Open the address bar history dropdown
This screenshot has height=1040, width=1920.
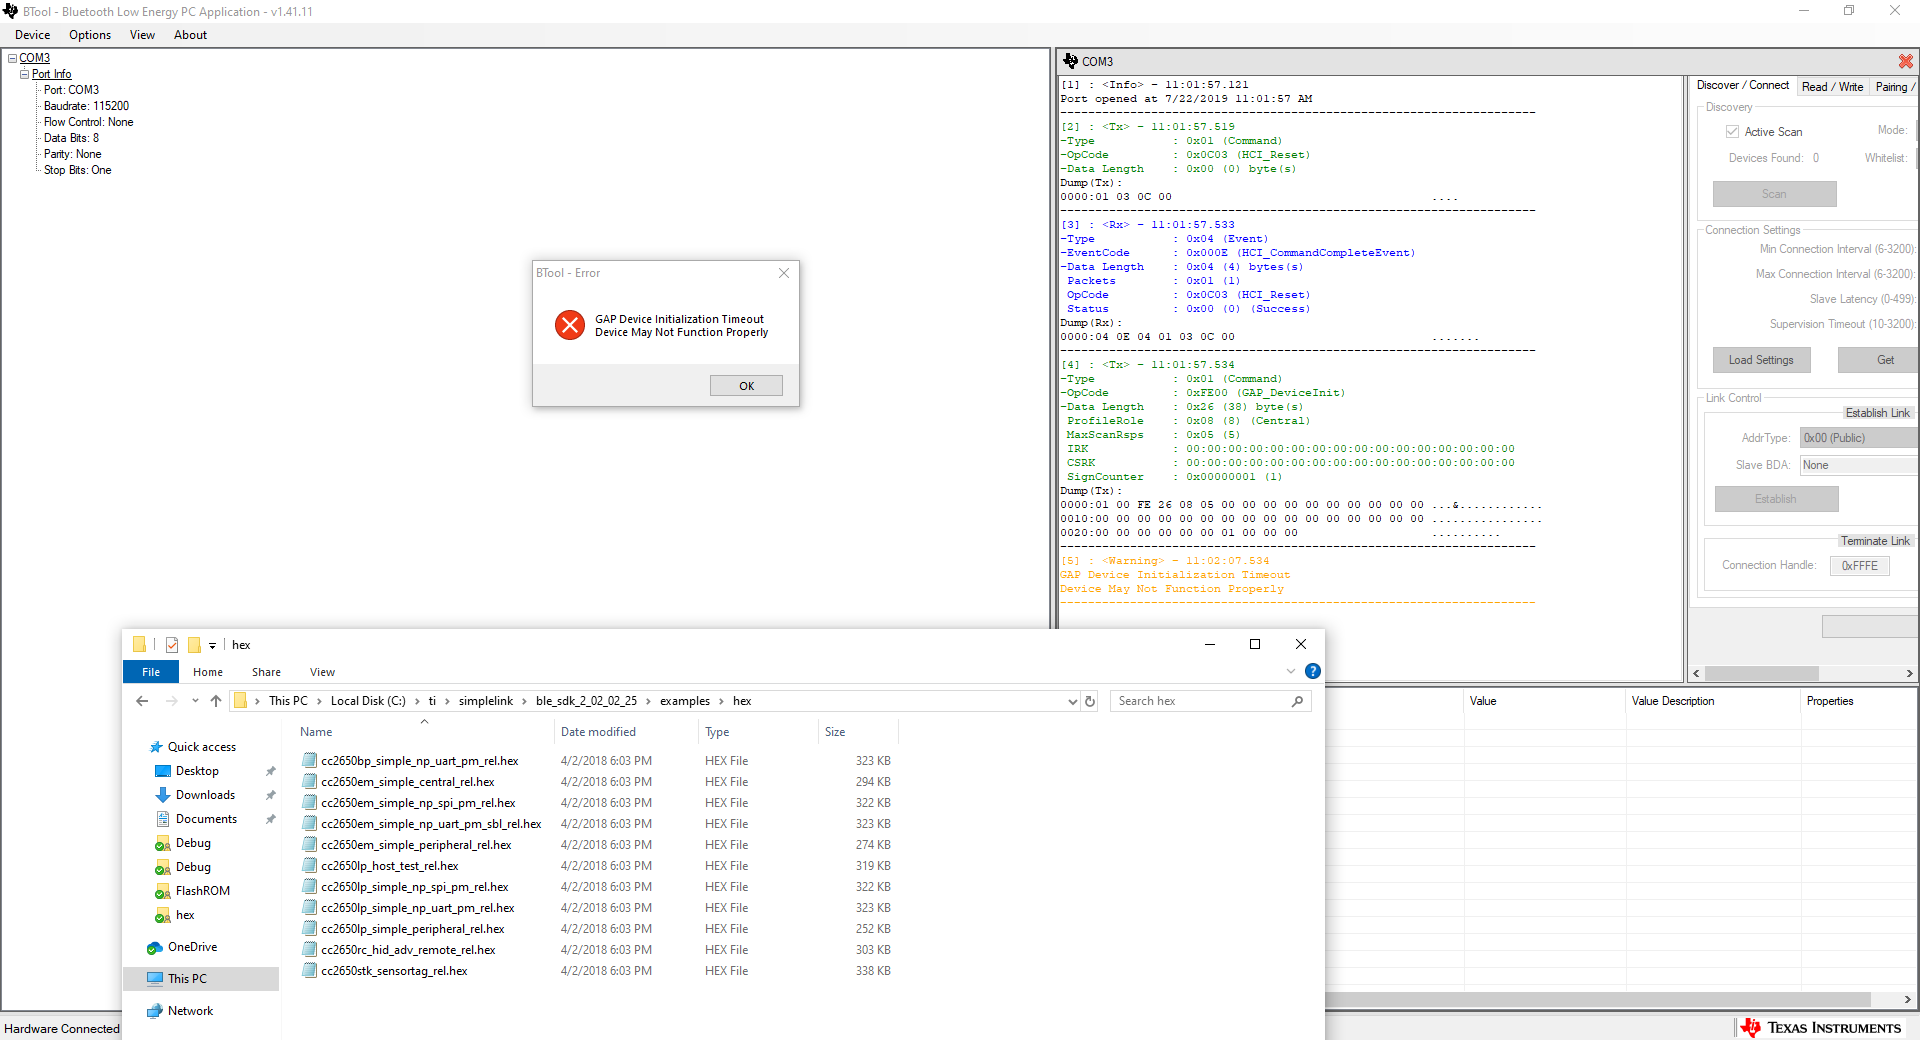pos(1073,701)
